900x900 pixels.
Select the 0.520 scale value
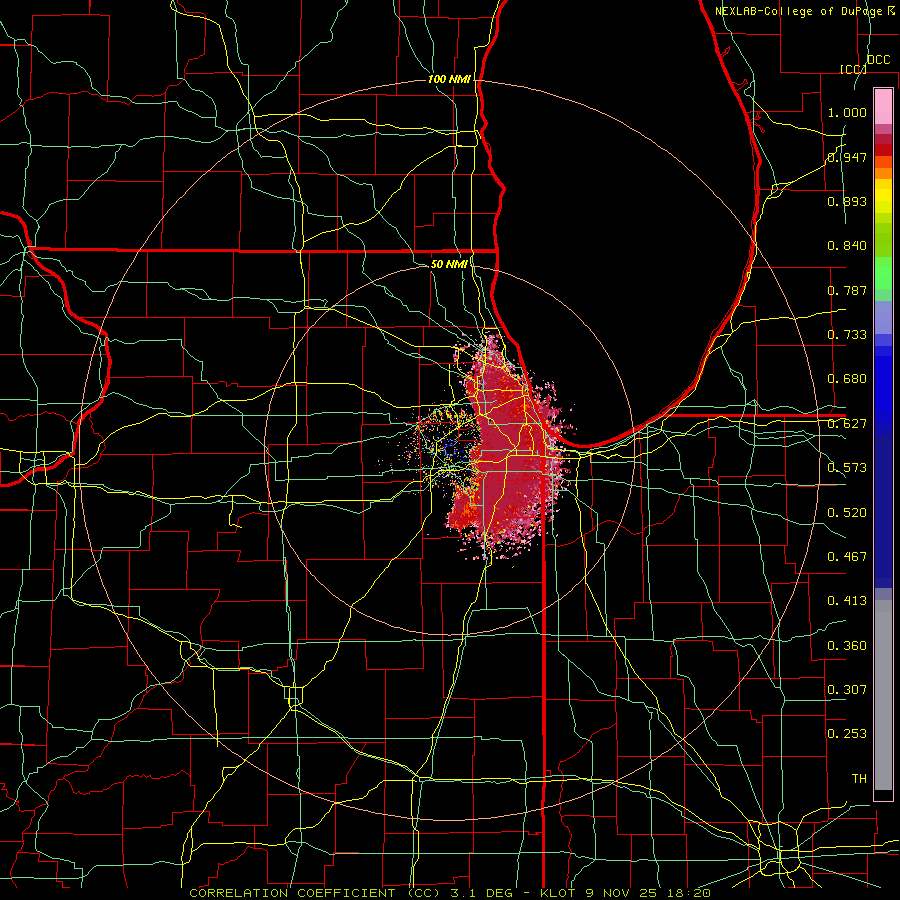pyautogui.click(x=847, y=513)
